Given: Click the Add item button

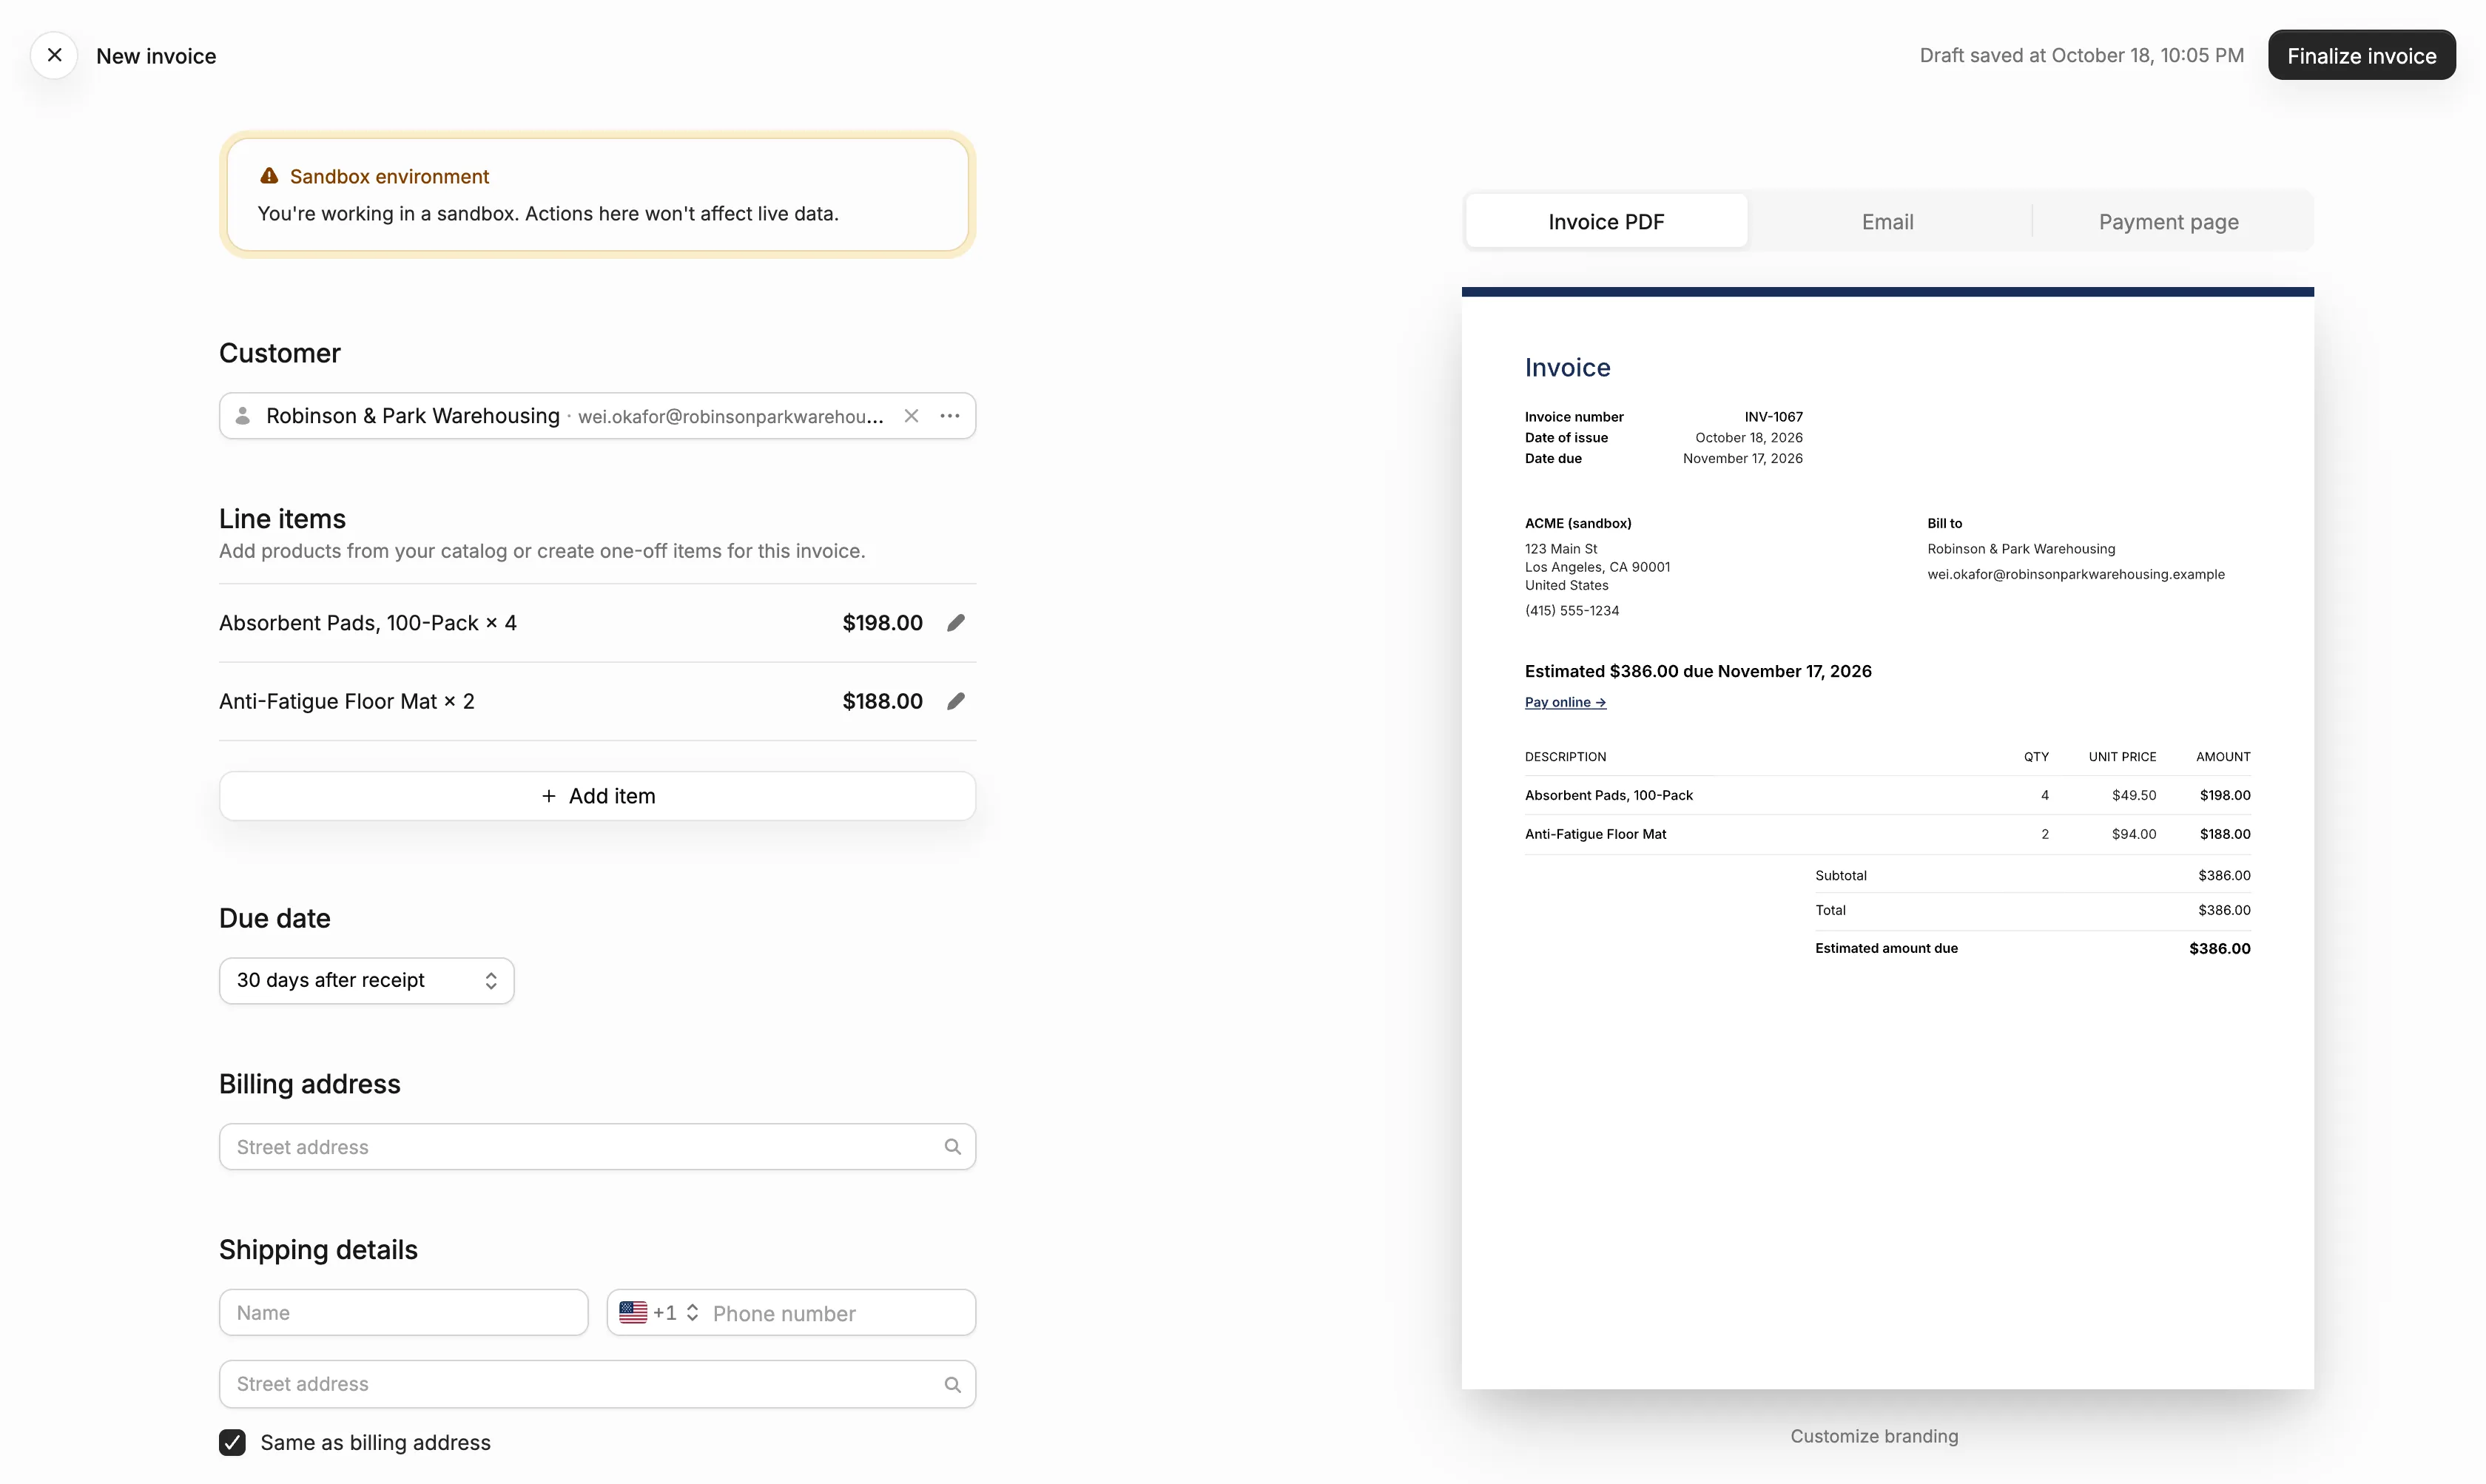Looking at the screenshot, I should coord(597,796).
